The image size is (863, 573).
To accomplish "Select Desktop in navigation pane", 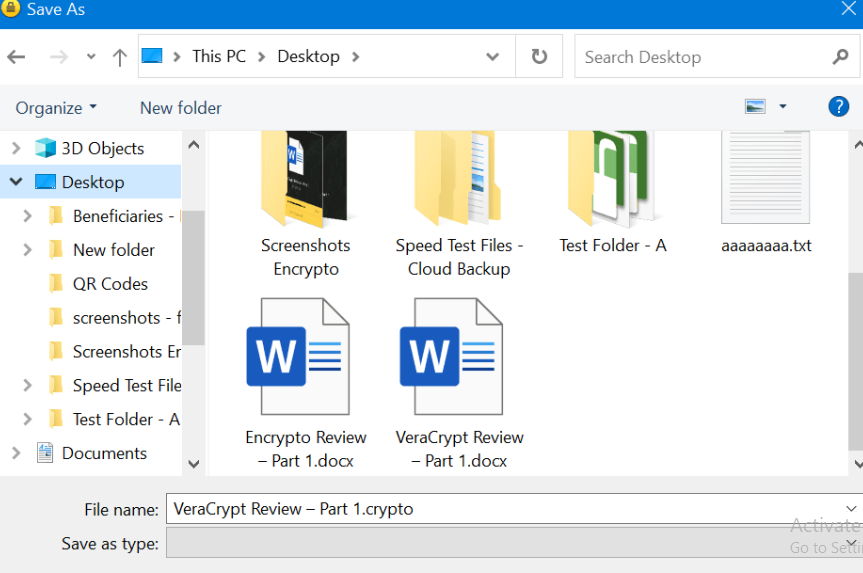I will pos(93,182).
